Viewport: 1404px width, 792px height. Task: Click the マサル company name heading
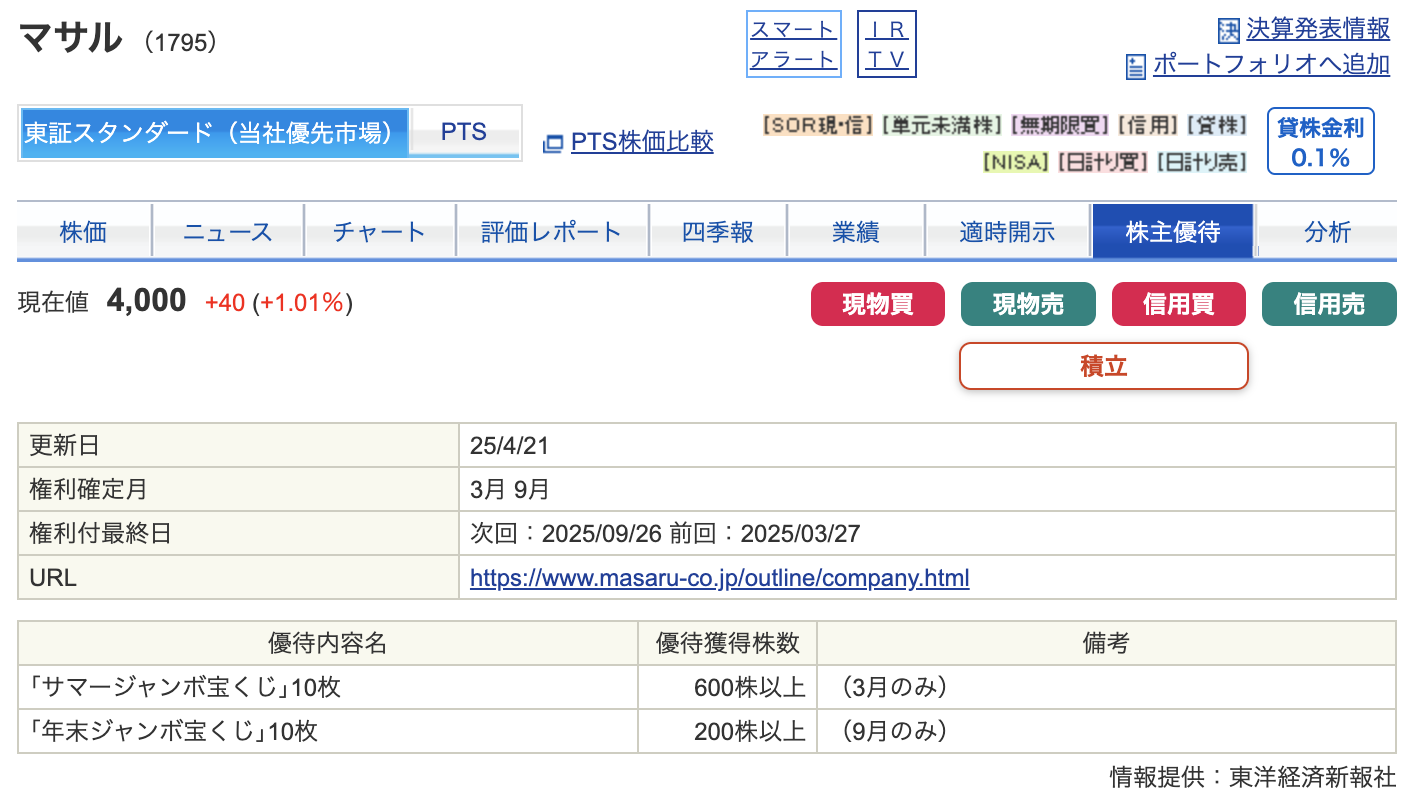click(x=70, y=40)
